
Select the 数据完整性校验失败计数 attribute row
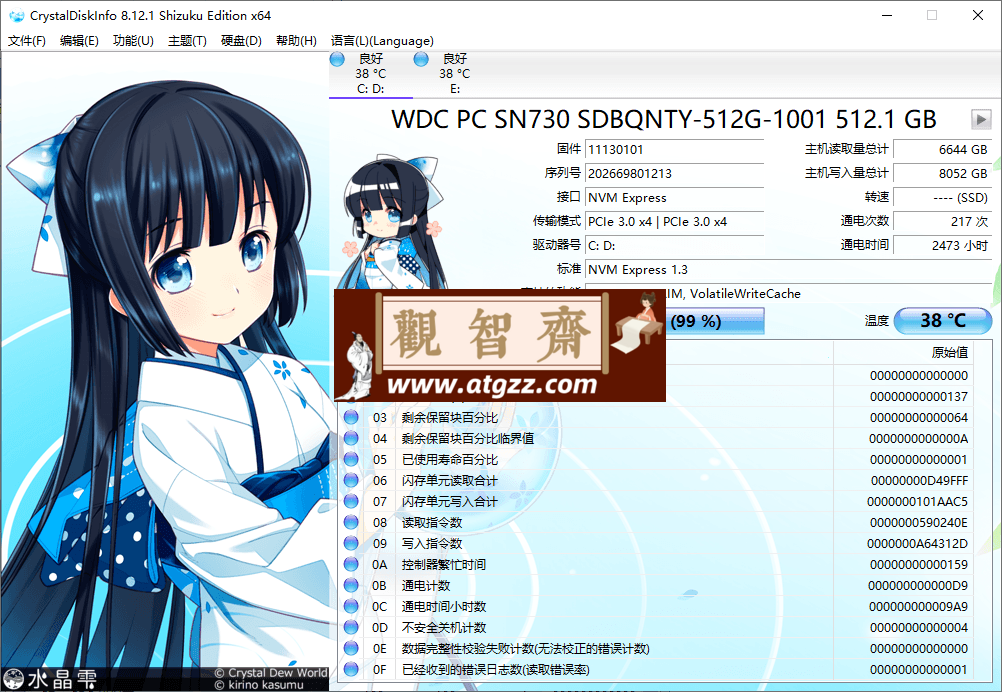656,649
